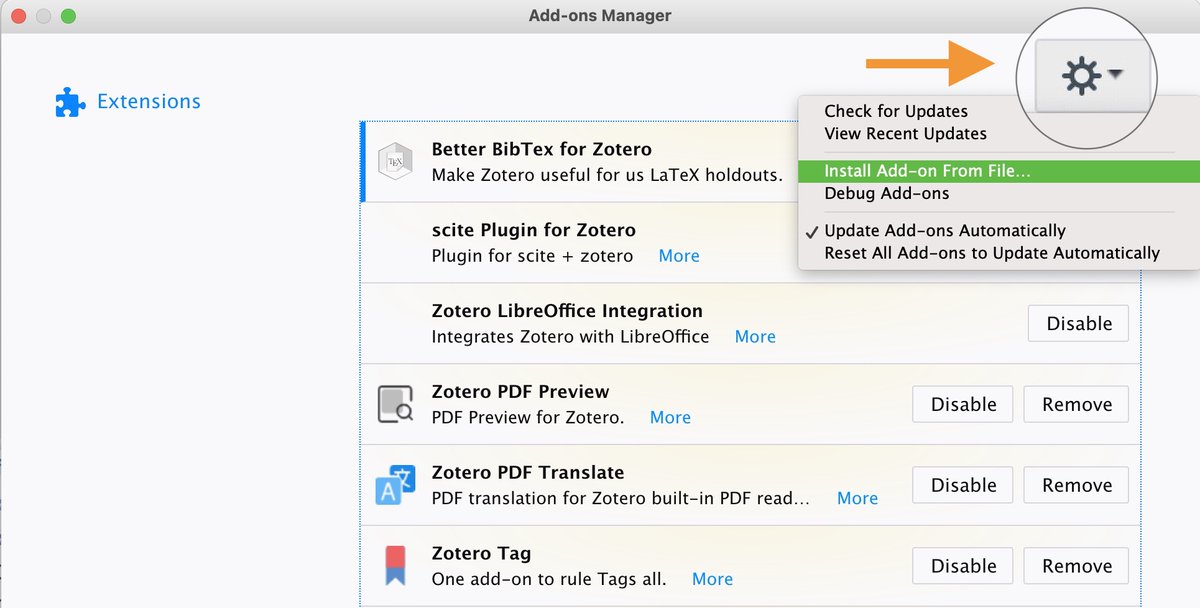This screenshot has height=608, width=1200.
Task: Click the orange arrow pointing at the gear
Action: pos(930,62)
